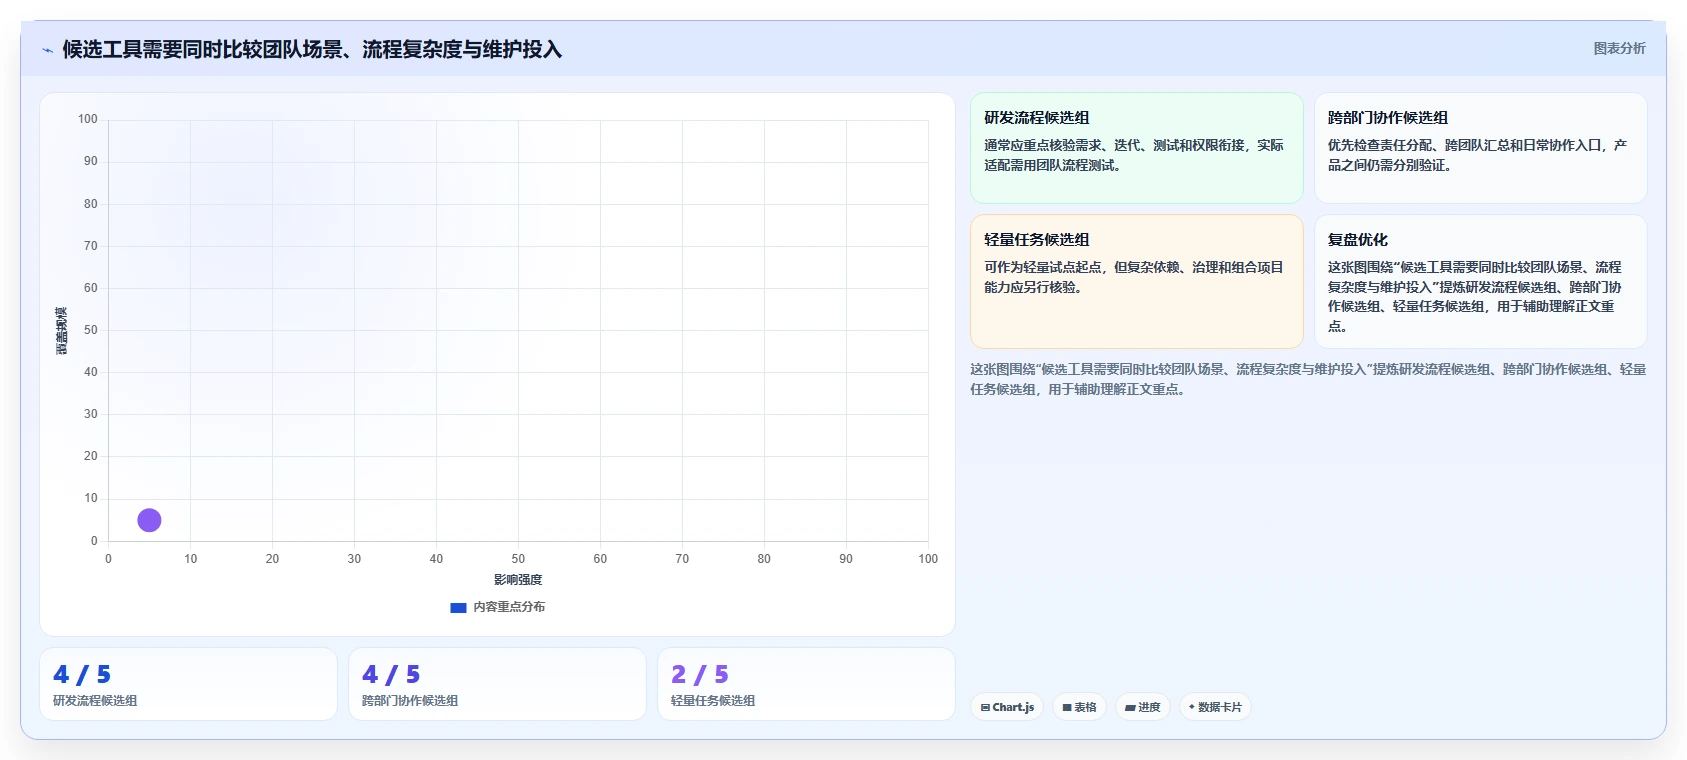Open the 跨部门协作候选组 description card

pyautogui.click(x=1480, y=148)
